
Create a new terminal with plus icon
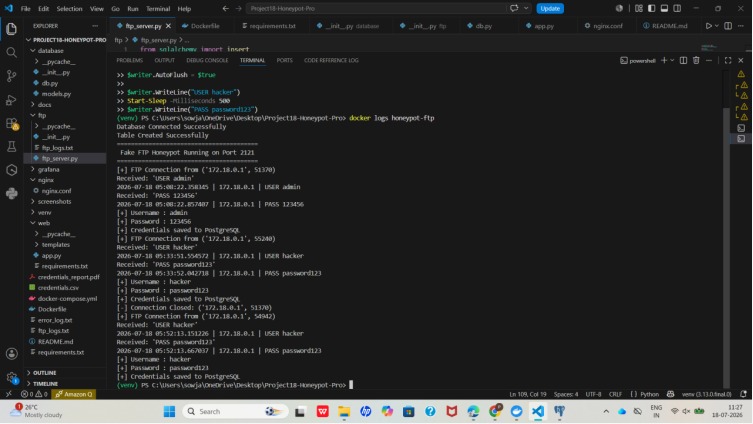click(664, 61)
